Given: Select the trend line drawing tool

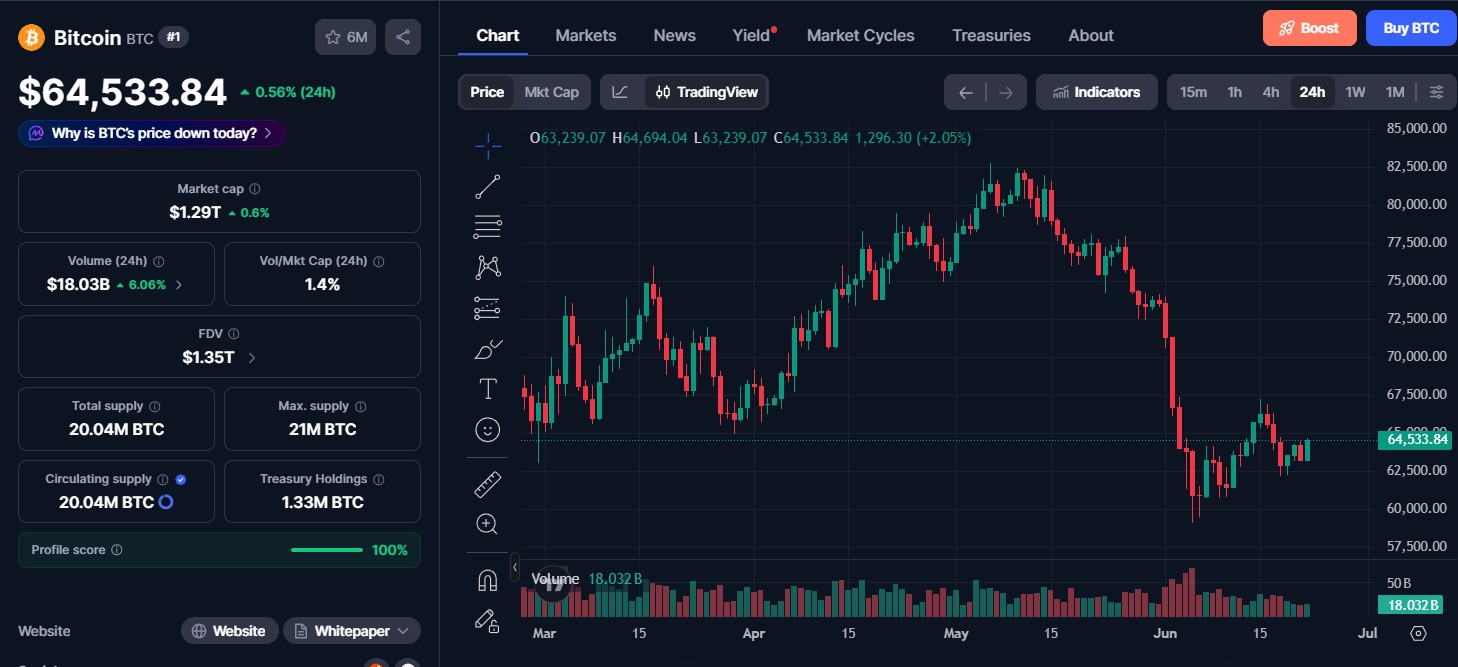Looking at the screenshot, I should [488, 187].
